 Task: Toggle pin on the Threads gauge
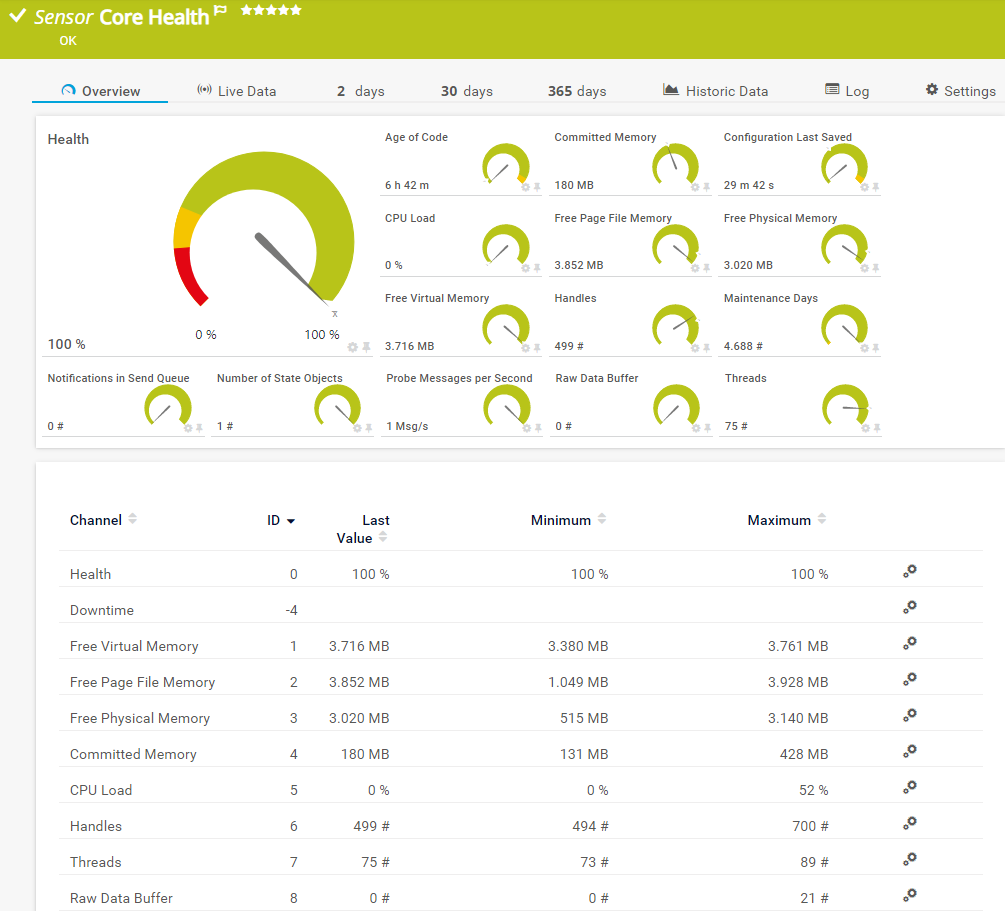point(876,428)
